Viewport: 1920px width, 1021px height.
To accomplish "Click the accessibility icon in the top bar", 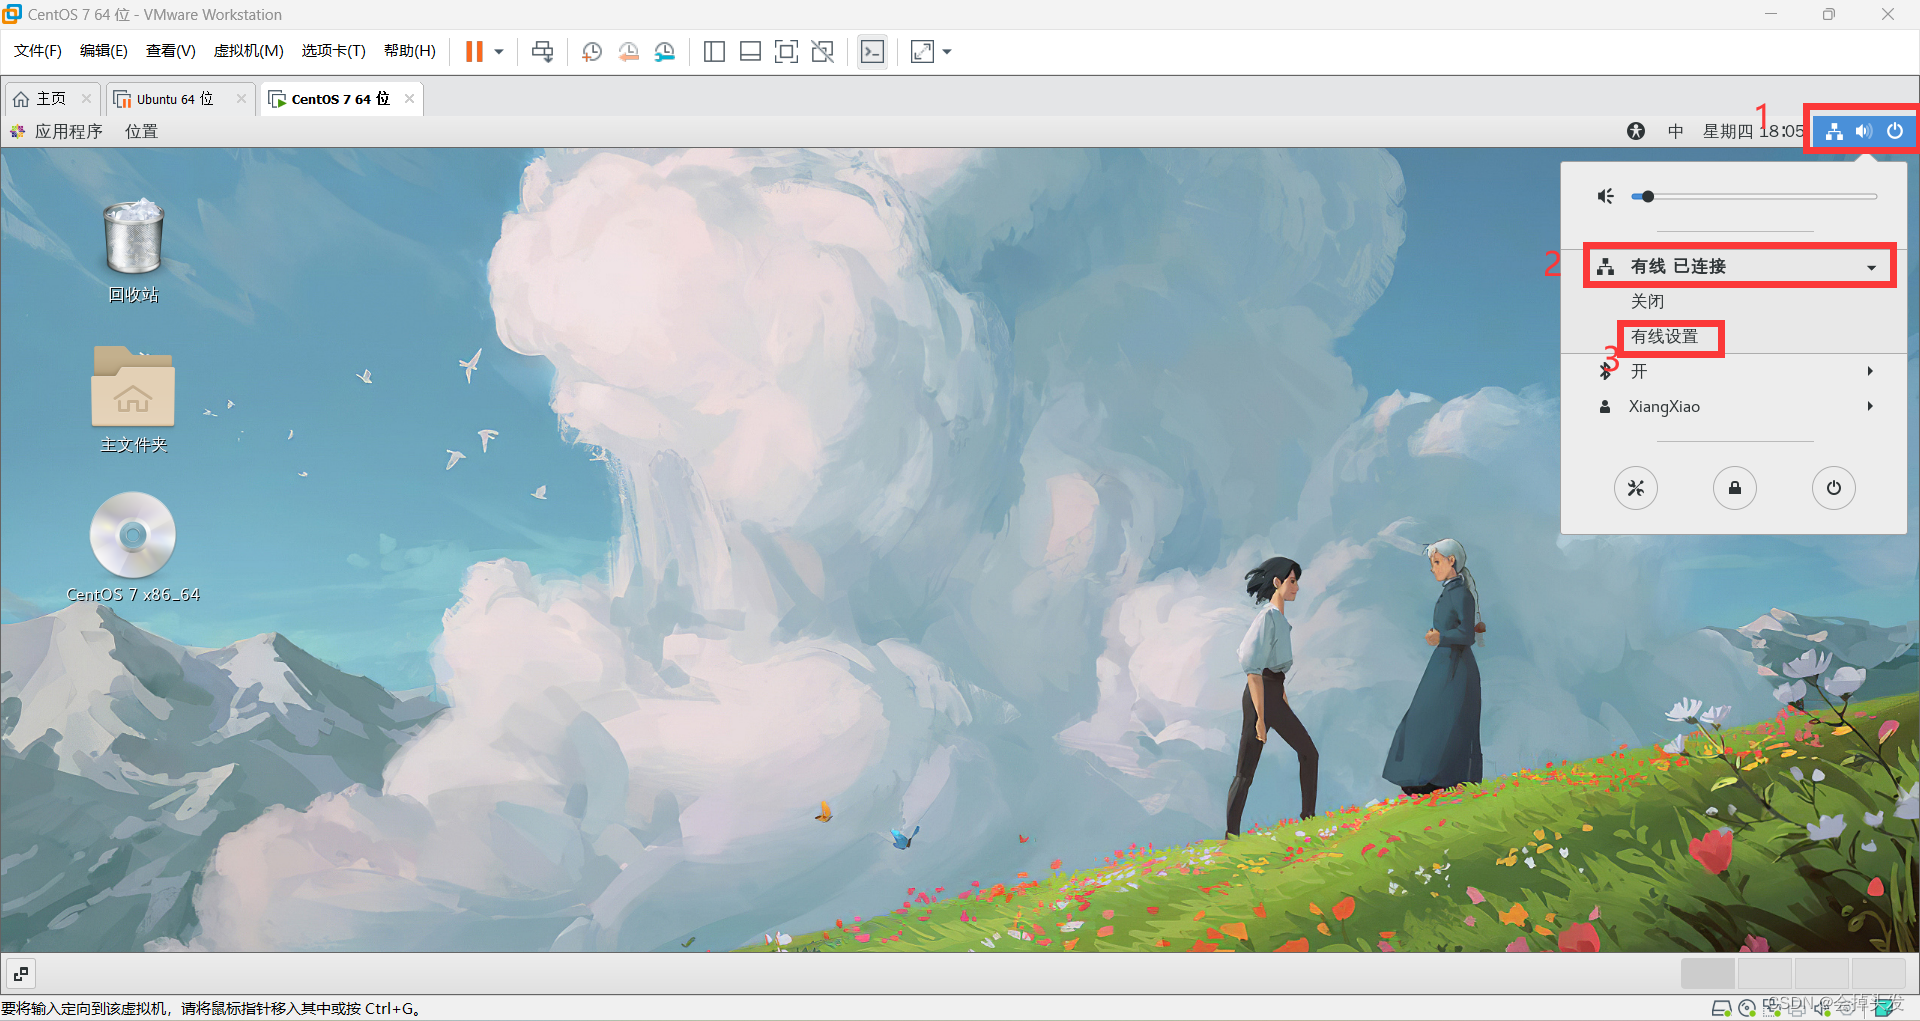I will (1636, 131).
